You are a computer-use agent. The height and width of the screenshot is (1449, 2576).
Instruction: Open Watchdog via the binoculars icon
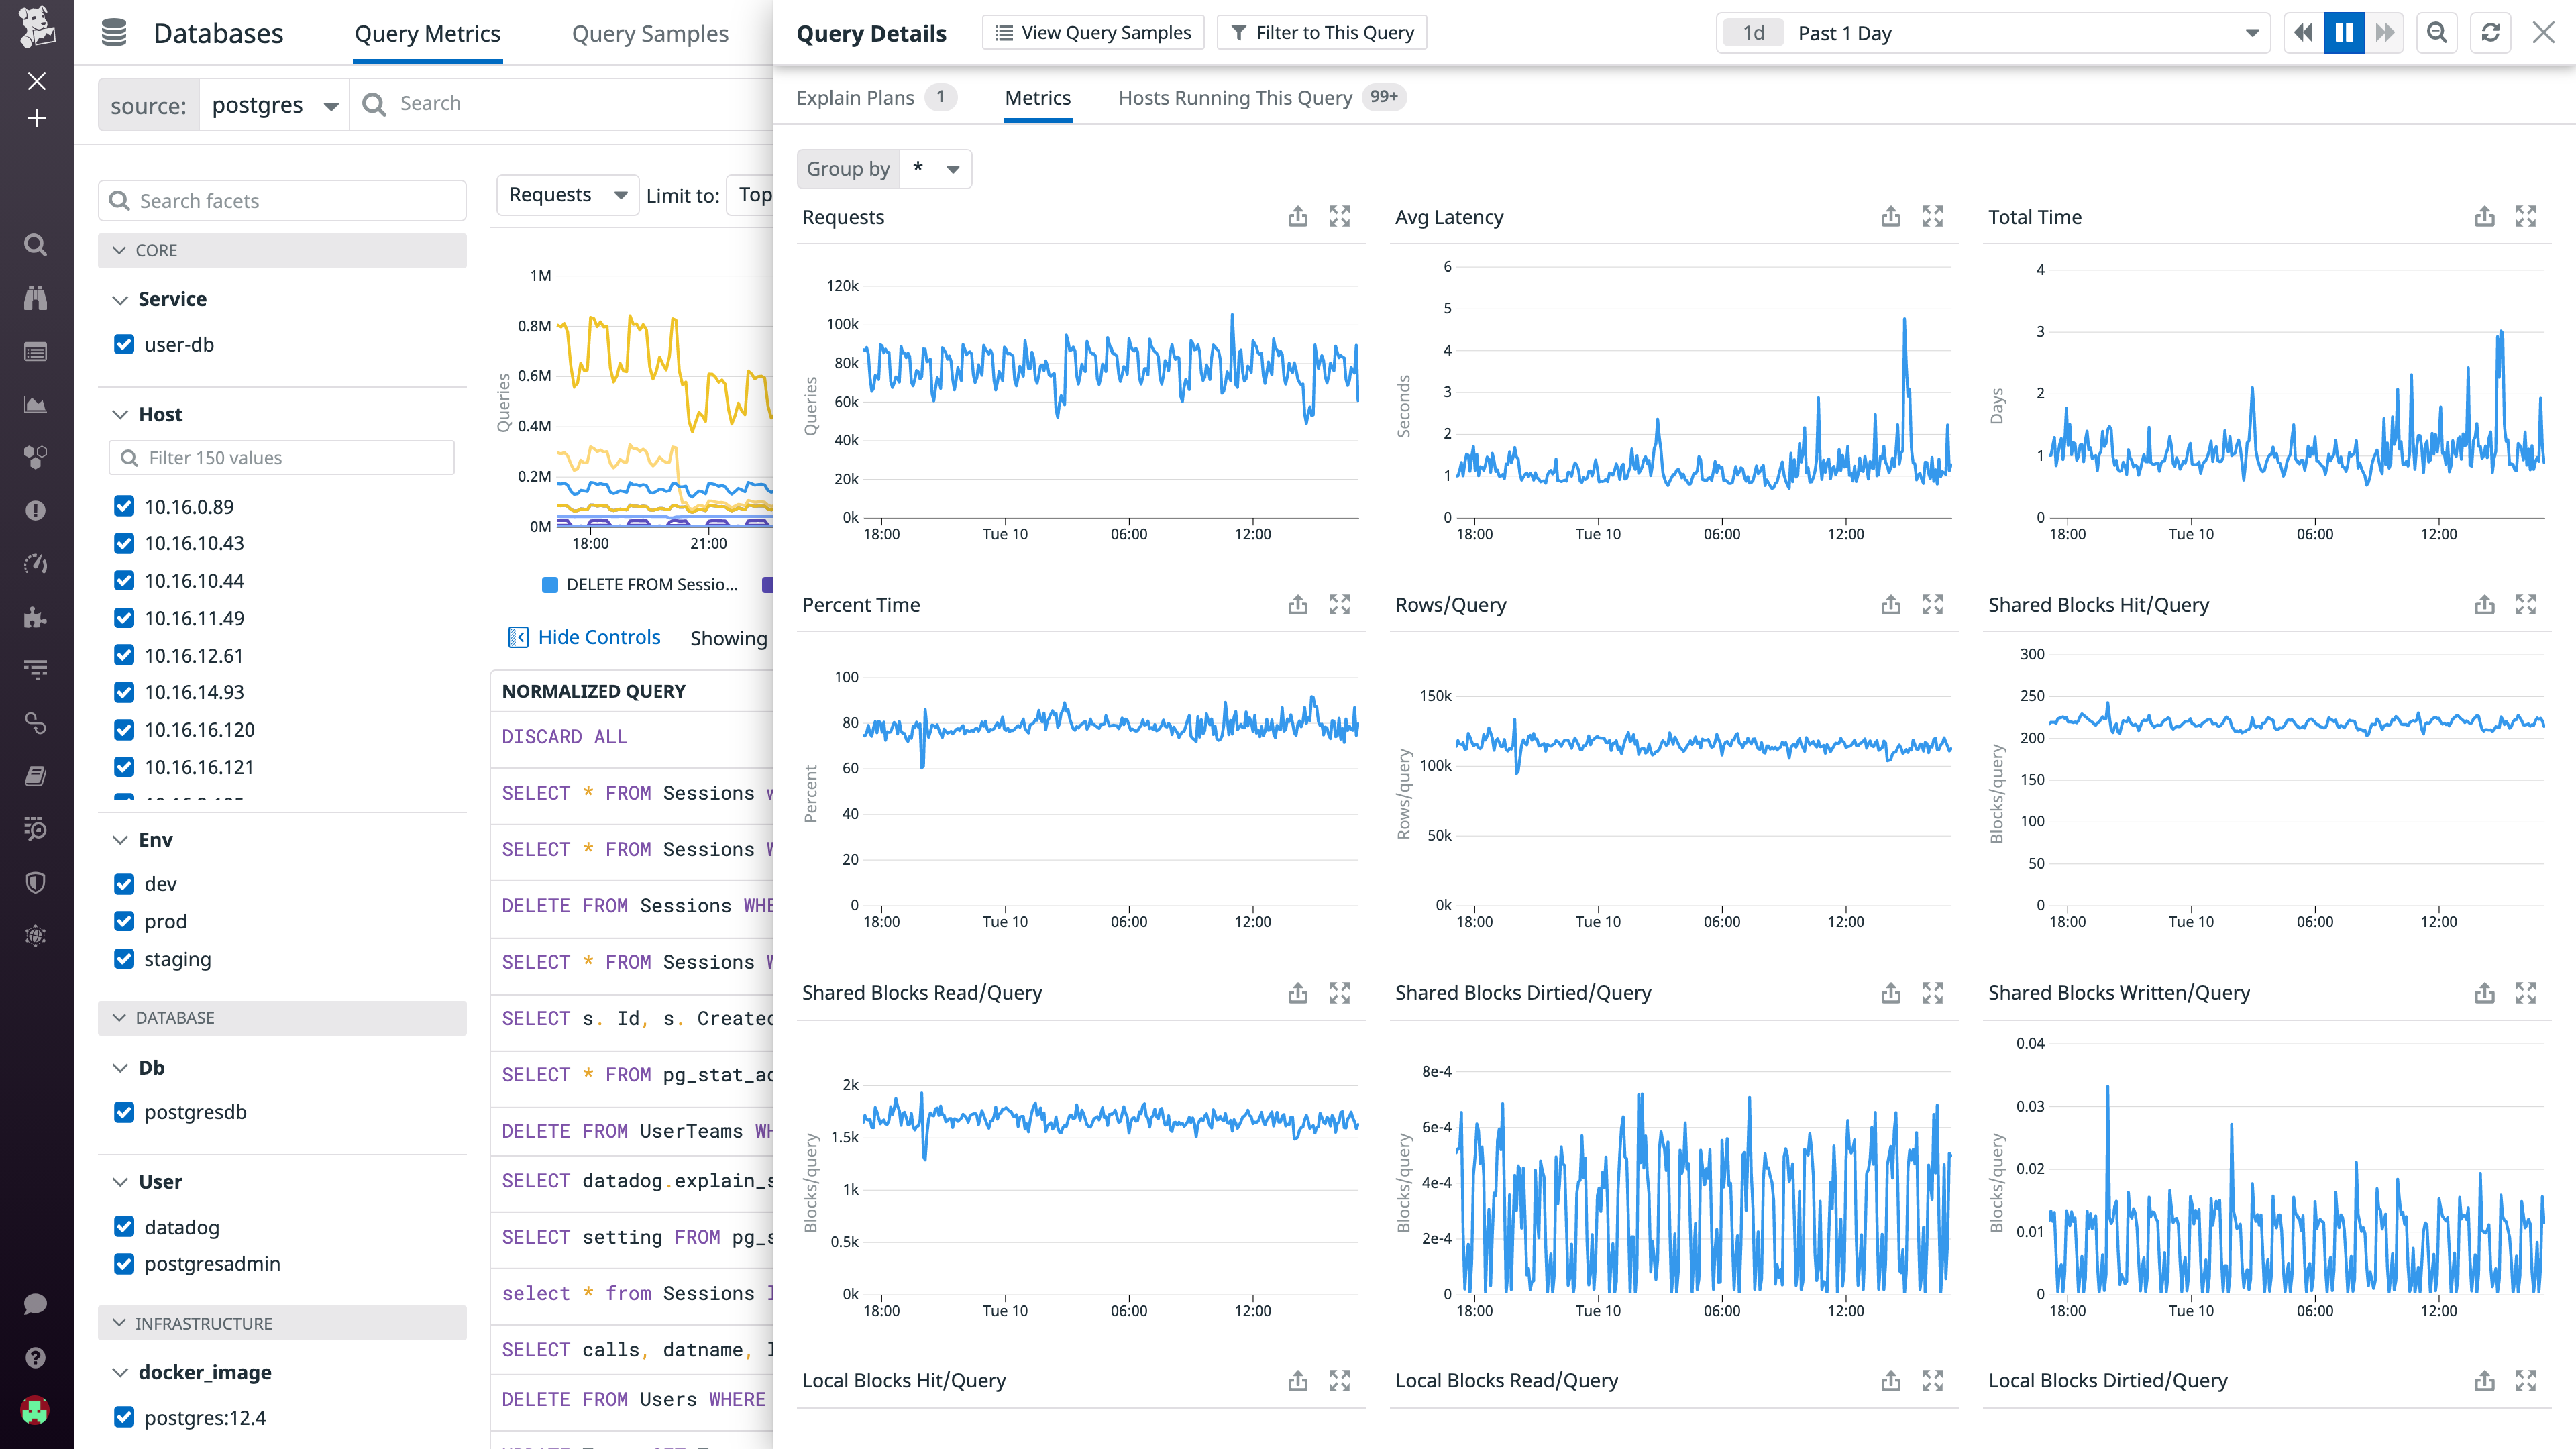pyautogui.click(x=36, y=297)
